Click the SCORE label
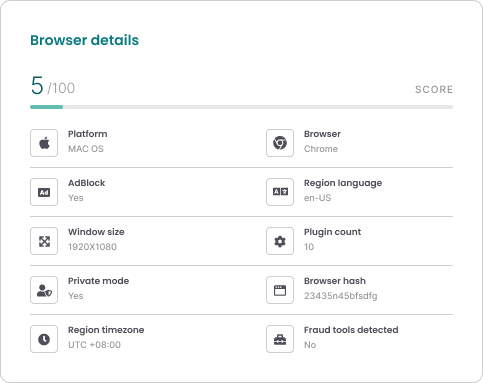Viewport: 483px width, 383px height. click(434, 89)
